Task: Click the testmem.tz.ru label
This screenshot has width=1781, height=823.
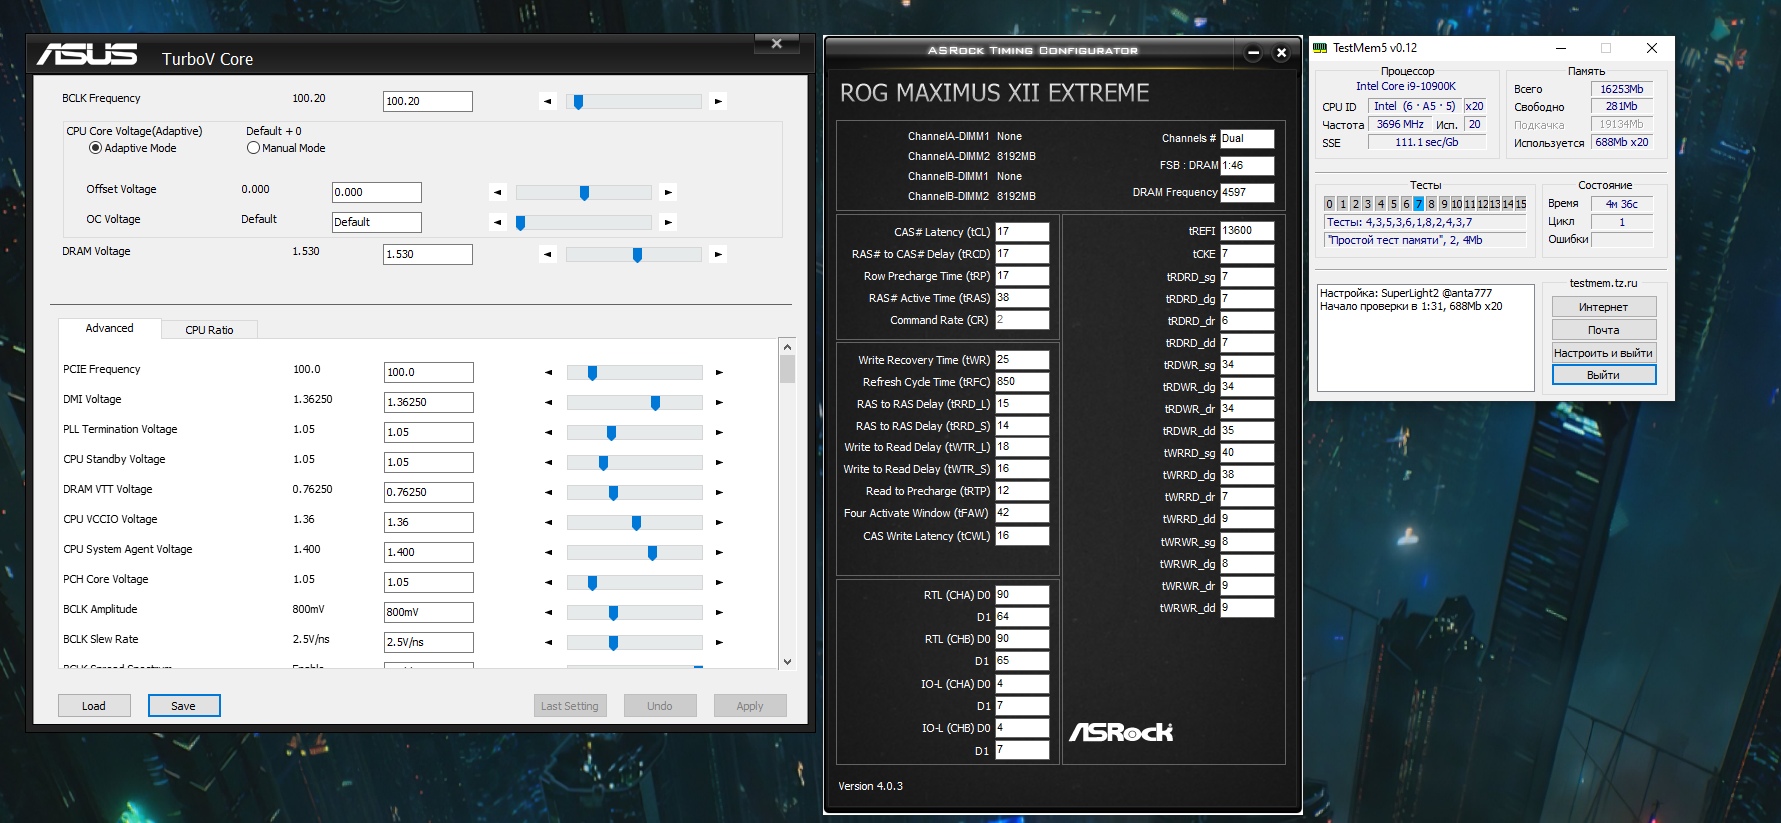Action: pyautogui.click(x=1604, y=283)
